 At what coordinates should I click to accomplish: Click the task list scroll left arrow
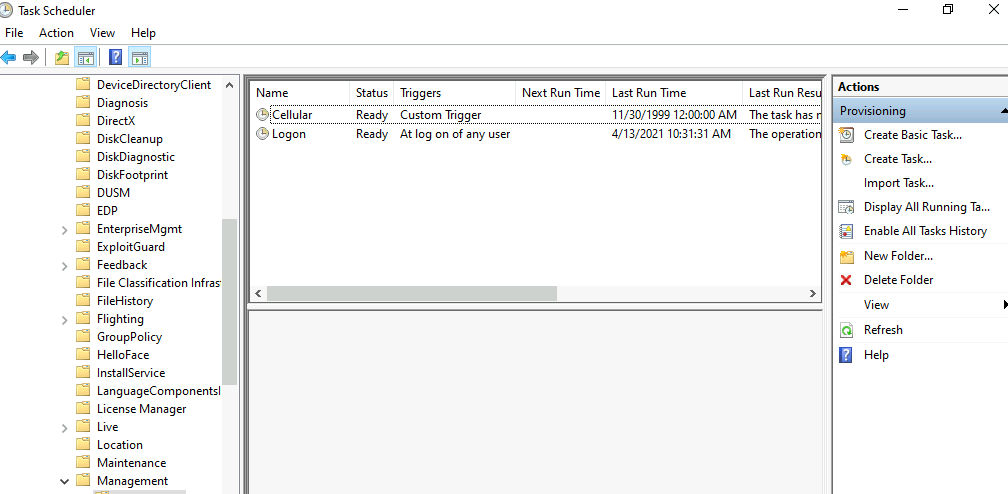pyautogui.click(x=258, y=293)
